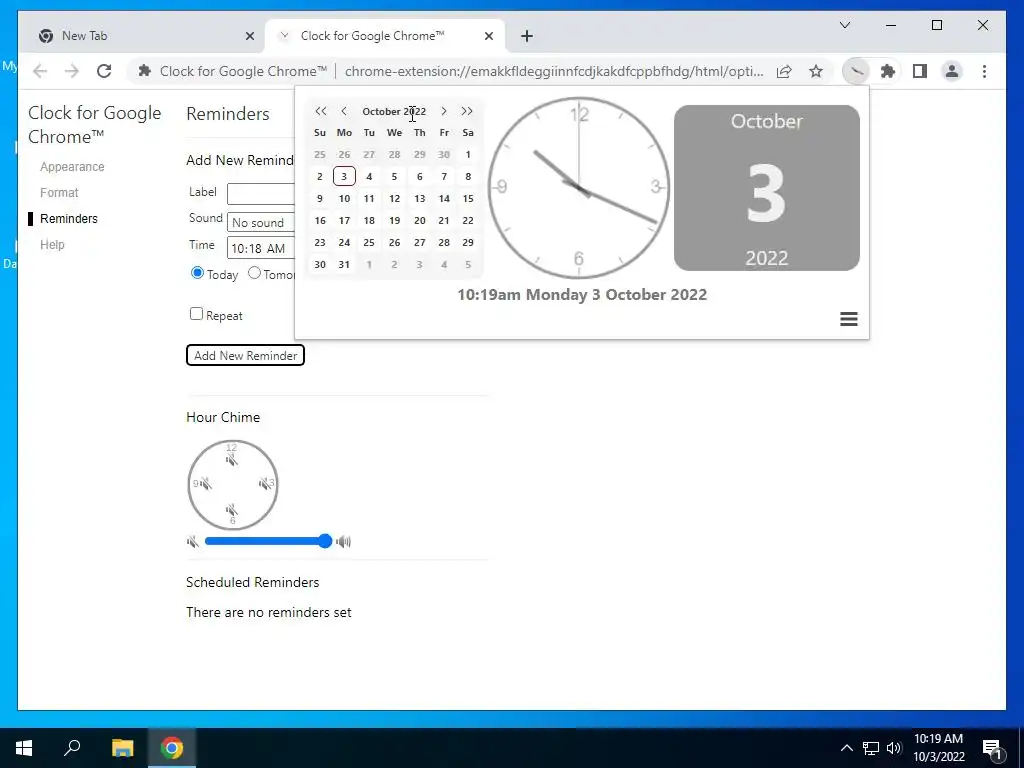
Task: Open Chrome three-dot menu
Action: point(984,71)
